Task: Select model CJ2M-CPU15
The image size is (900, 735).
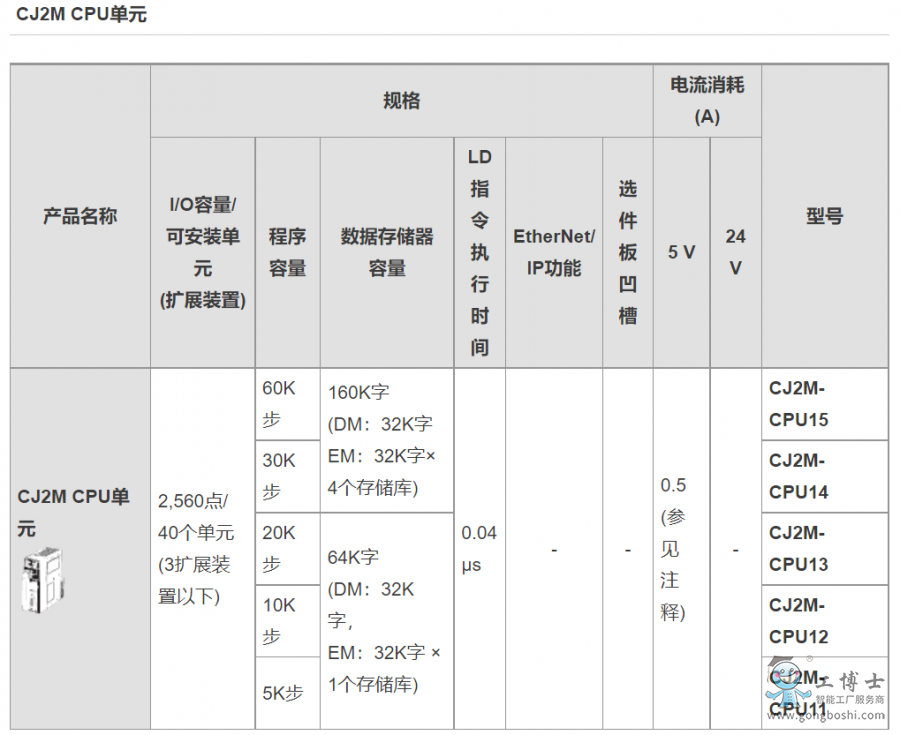Action: click(x=798, y=404)
